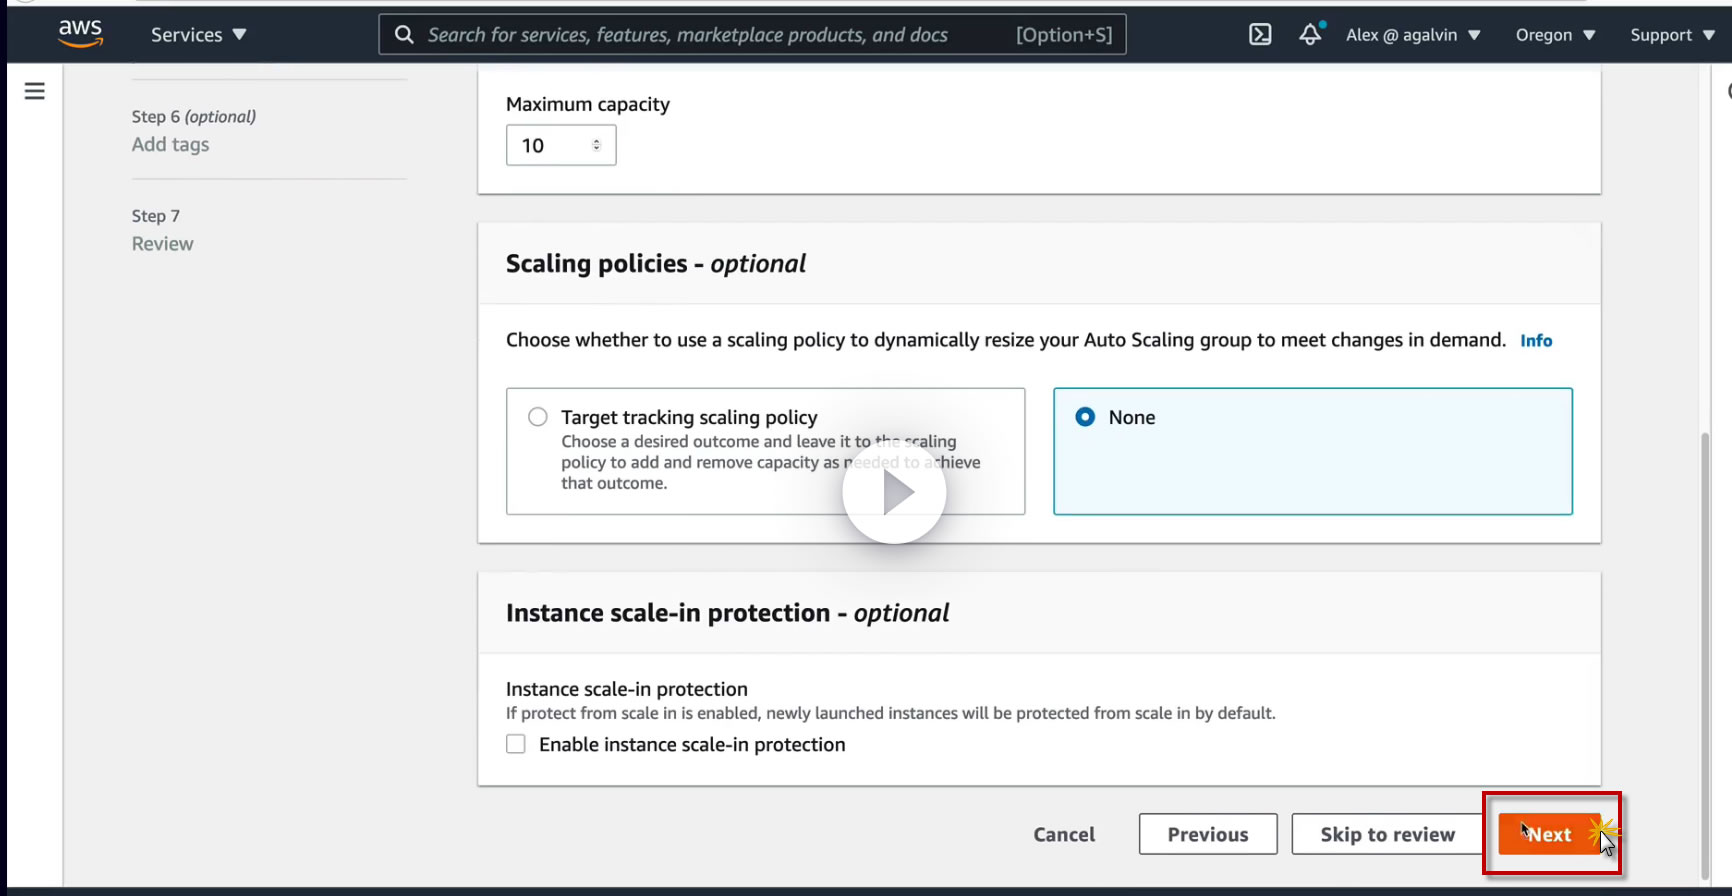Enable instance scale-in protection checkbox
The image size is (1732, 896).
click(x=516, y=744)
